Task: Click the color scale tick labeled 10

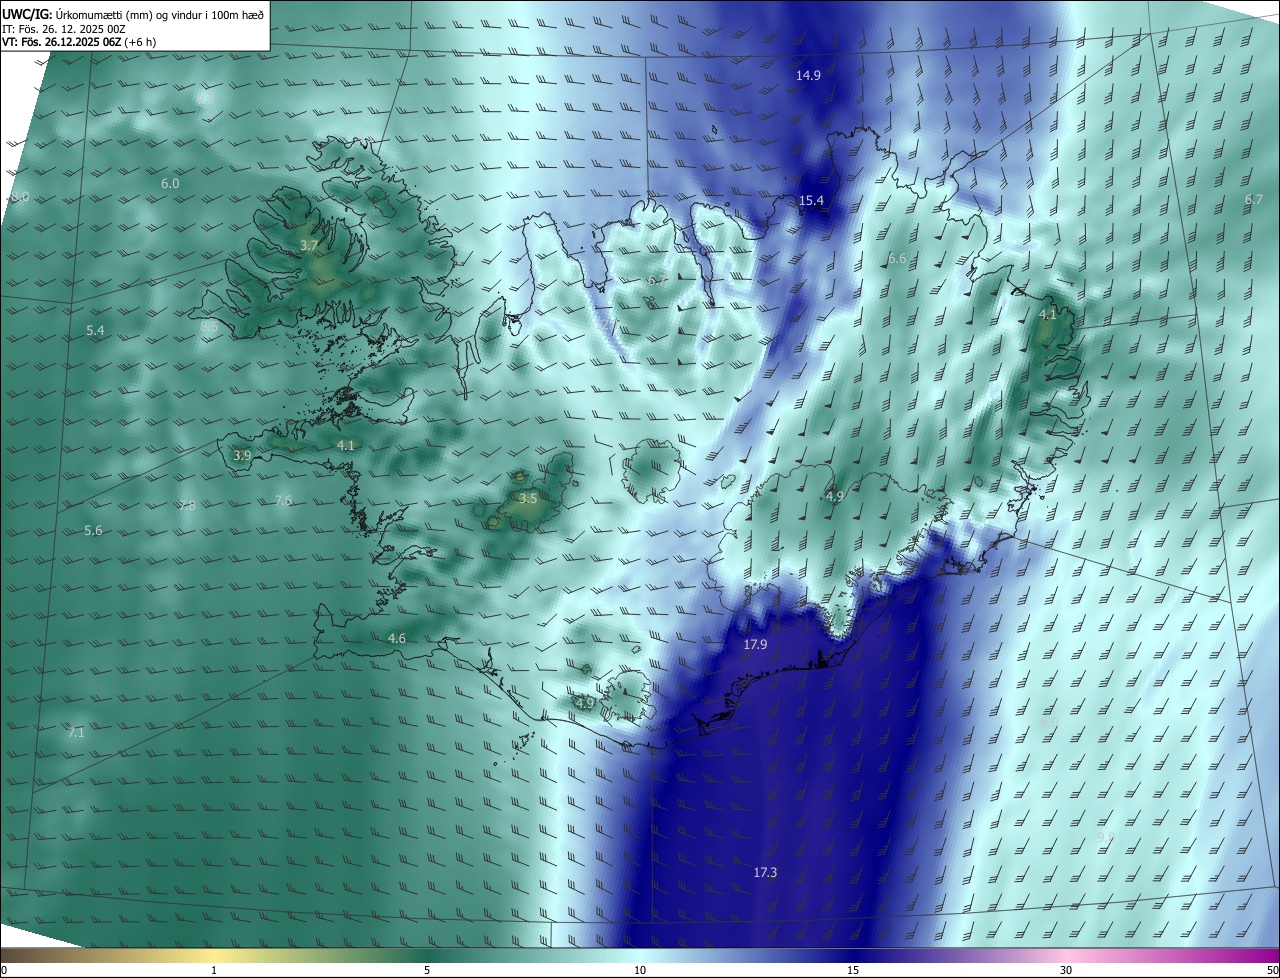Action: coord(640,970)
